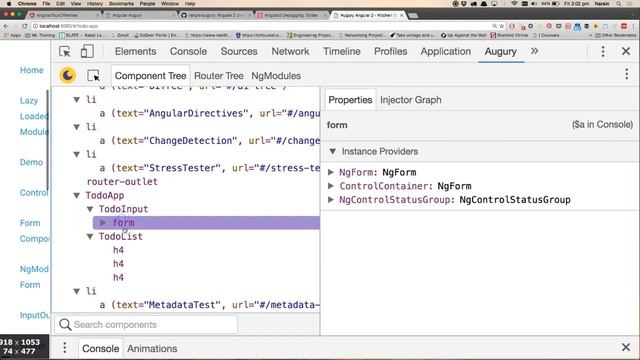Image resolution: width=640 pixels, height=360 pixels.
Task: Switch to the Application tab
Action: 446,51
